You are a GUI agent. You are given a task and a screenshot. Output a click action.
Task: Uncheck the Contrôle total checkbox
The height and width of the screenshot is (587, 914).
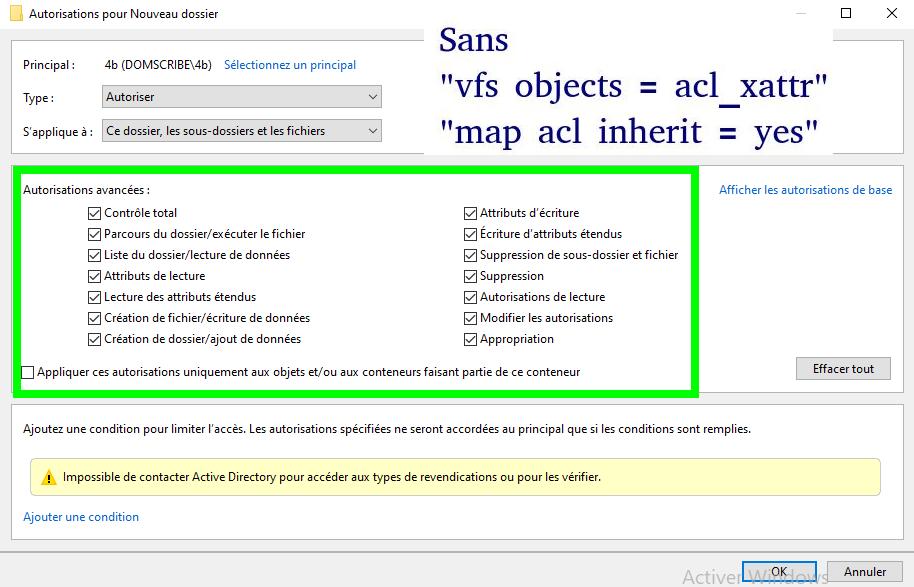pyautogui.click(x=95, y=213)
